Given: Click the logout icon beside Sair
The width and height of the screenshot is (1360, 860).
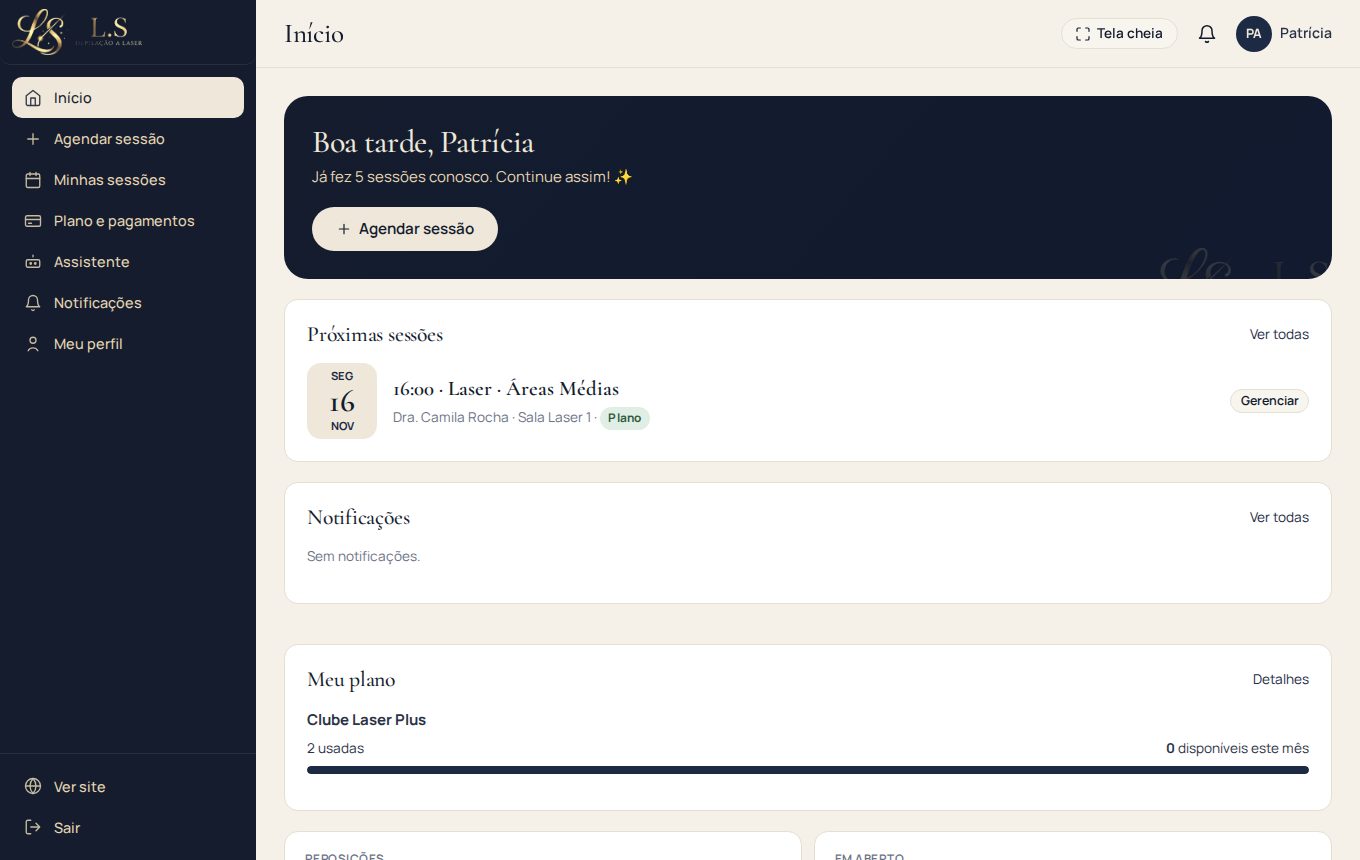Looking at the screenshot, I should coord(33,828).
